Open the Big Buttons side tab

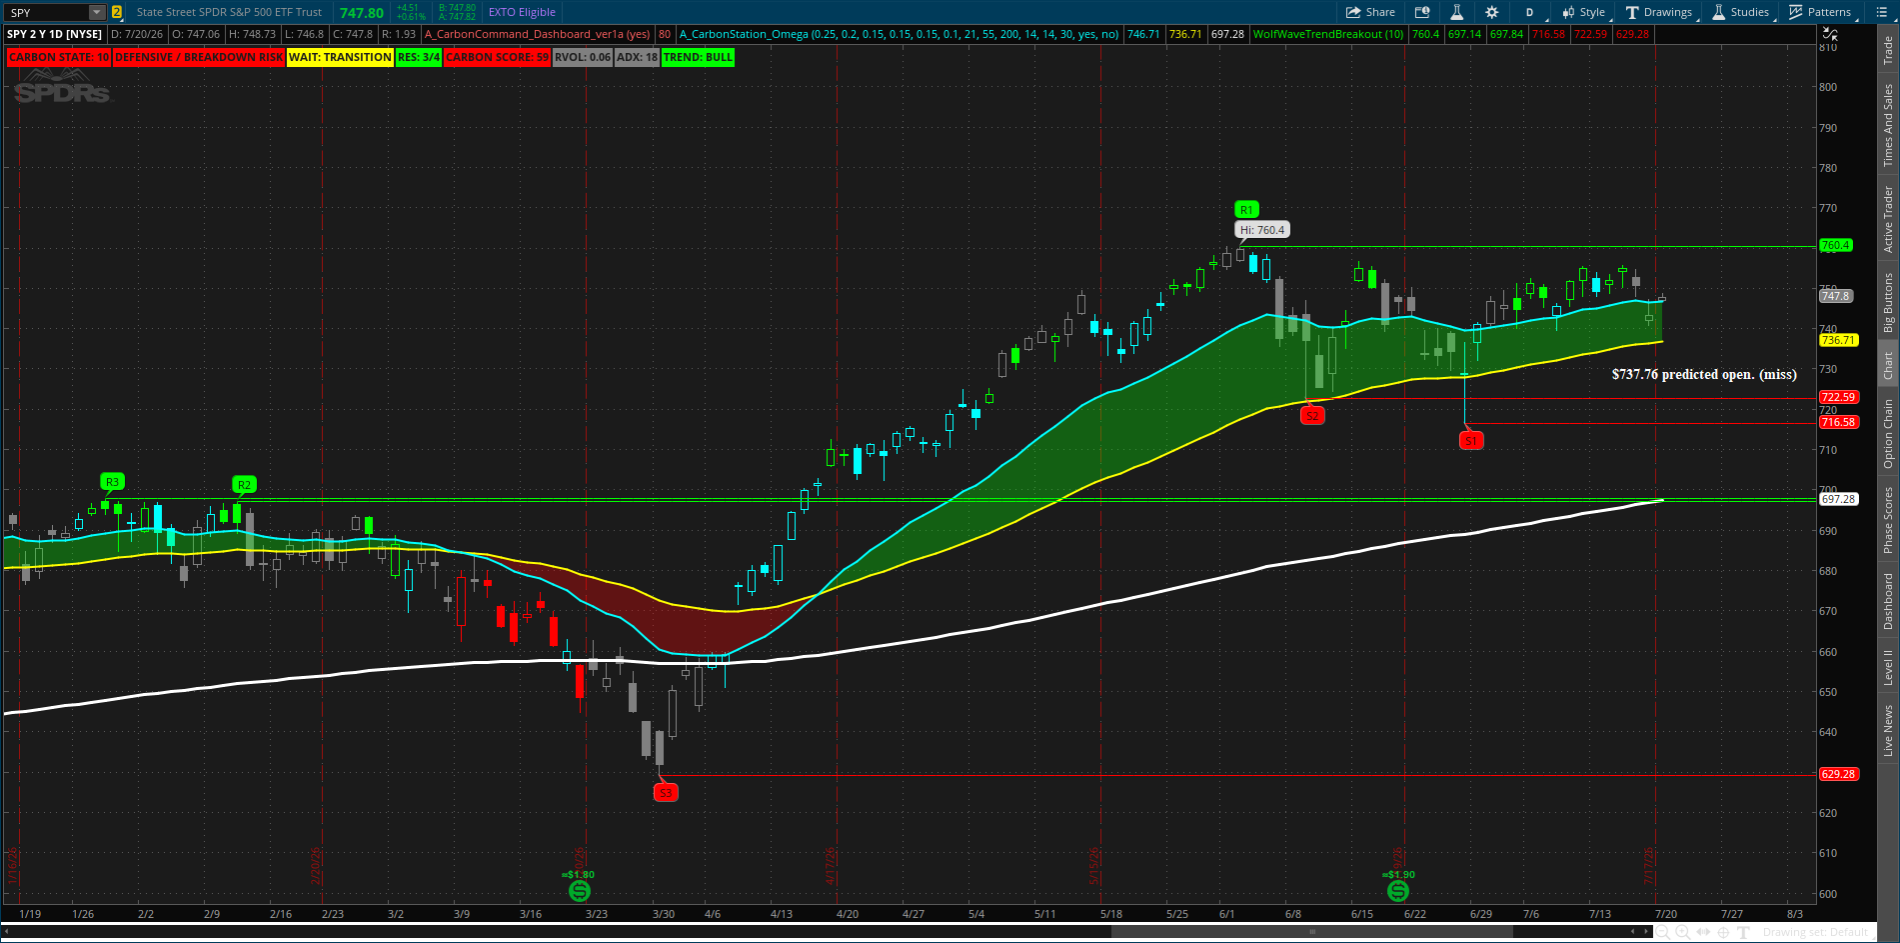pyautogui.click(x=1888, y=303)
